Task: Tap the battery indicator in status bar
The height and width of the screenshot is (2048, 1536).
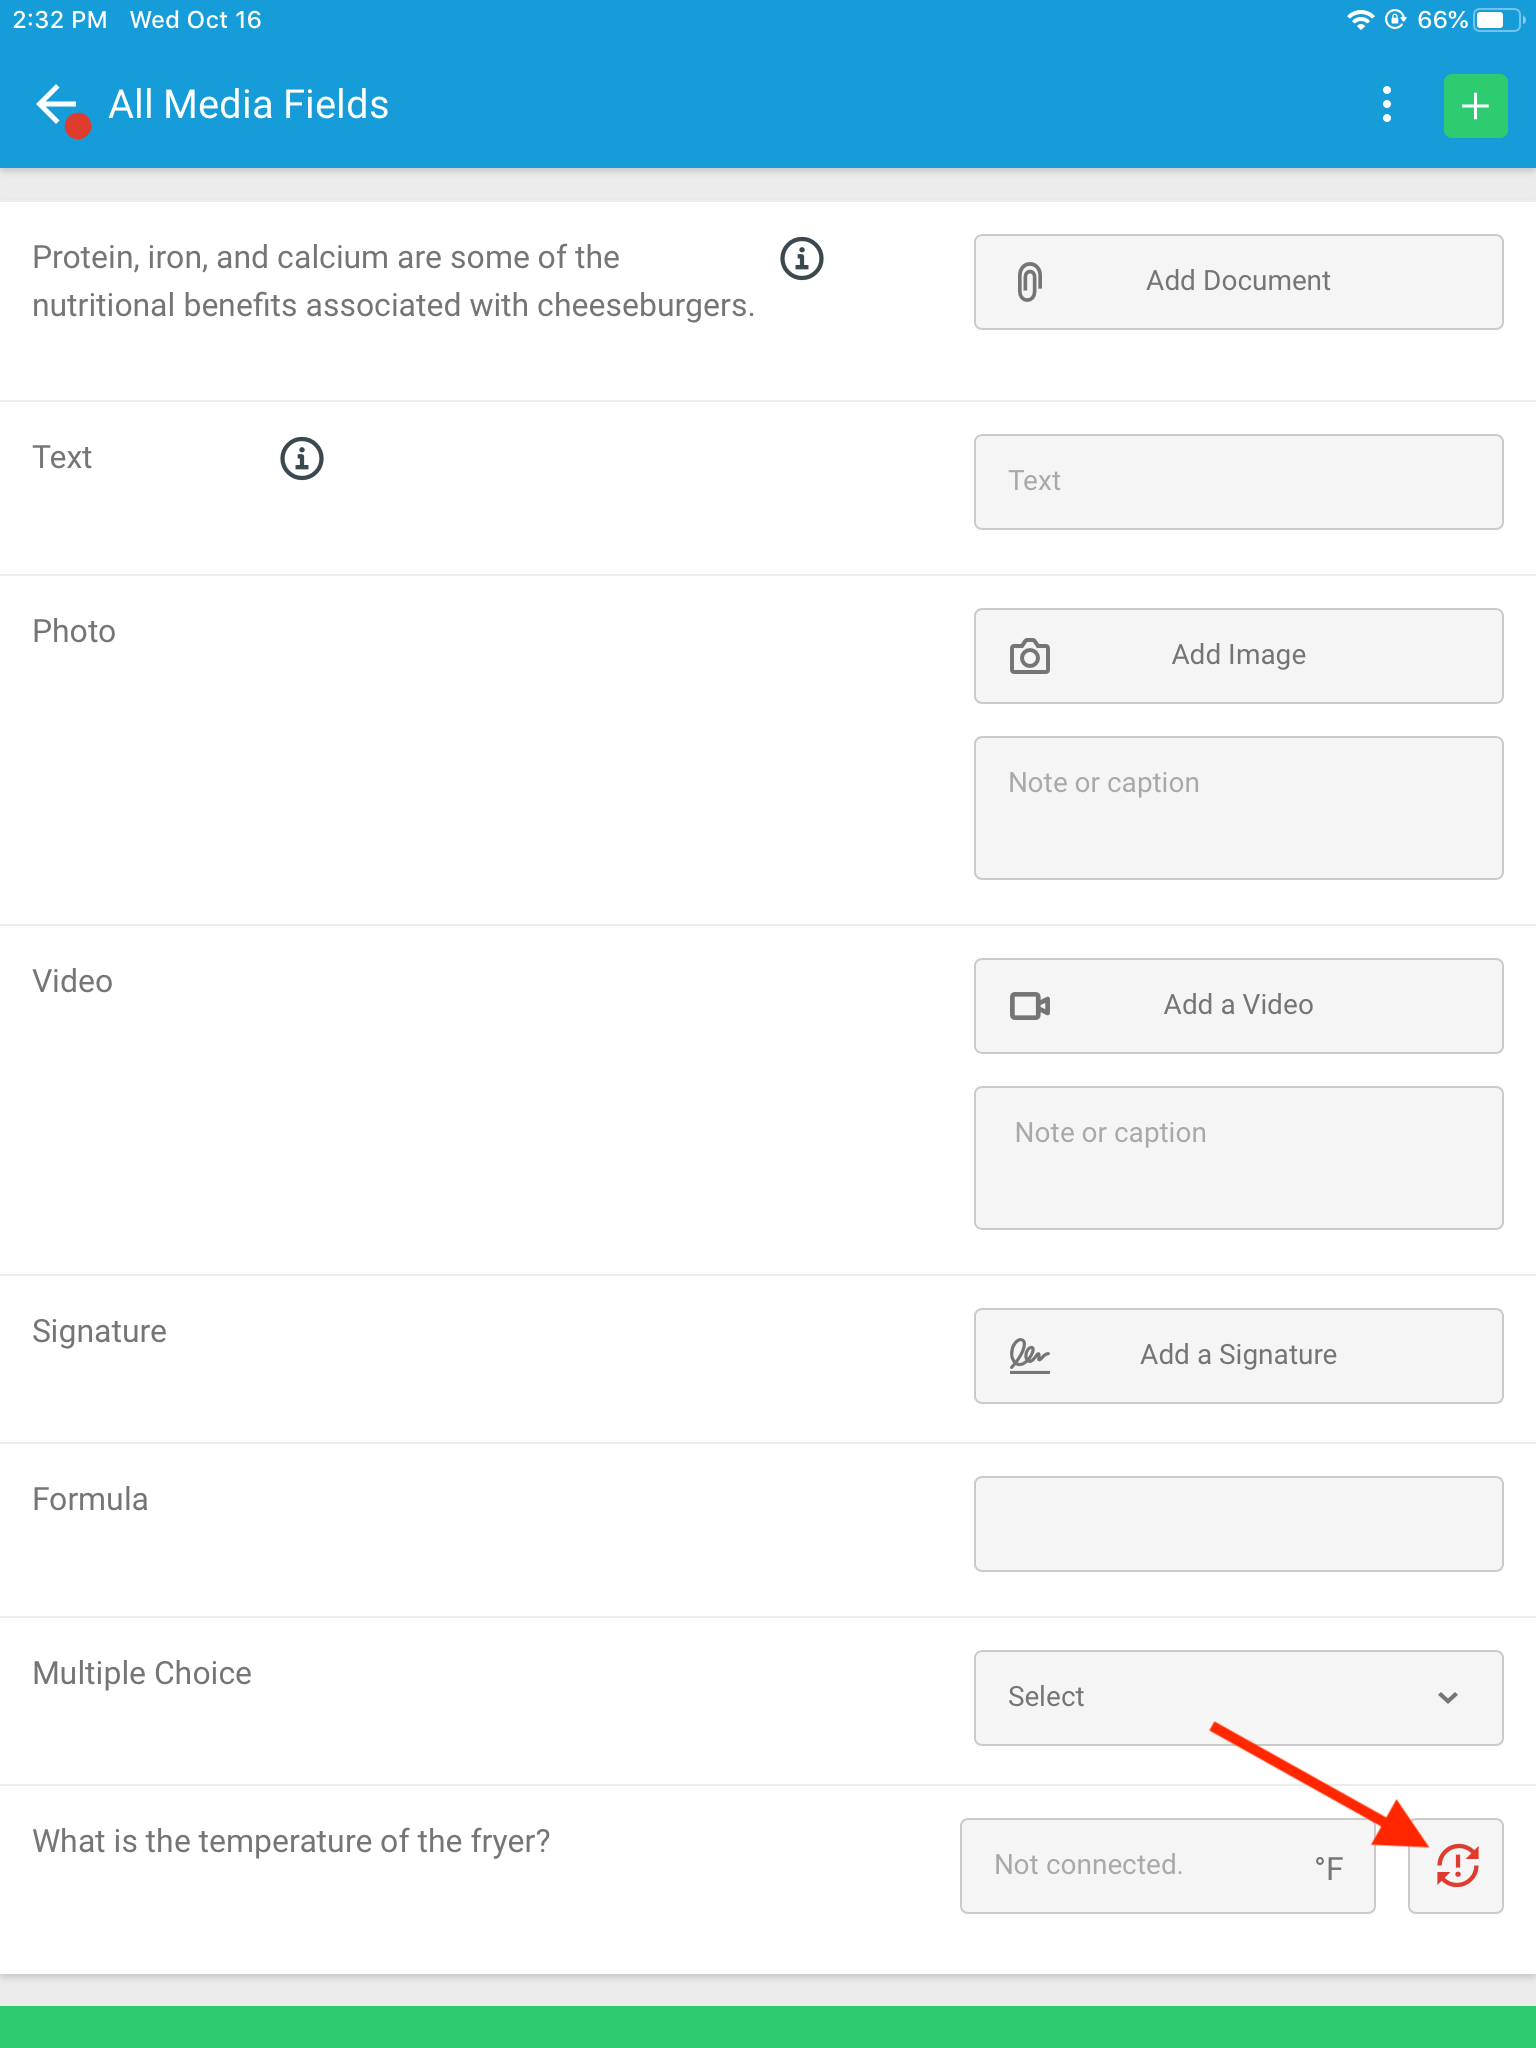Action: coord(1498,20)
